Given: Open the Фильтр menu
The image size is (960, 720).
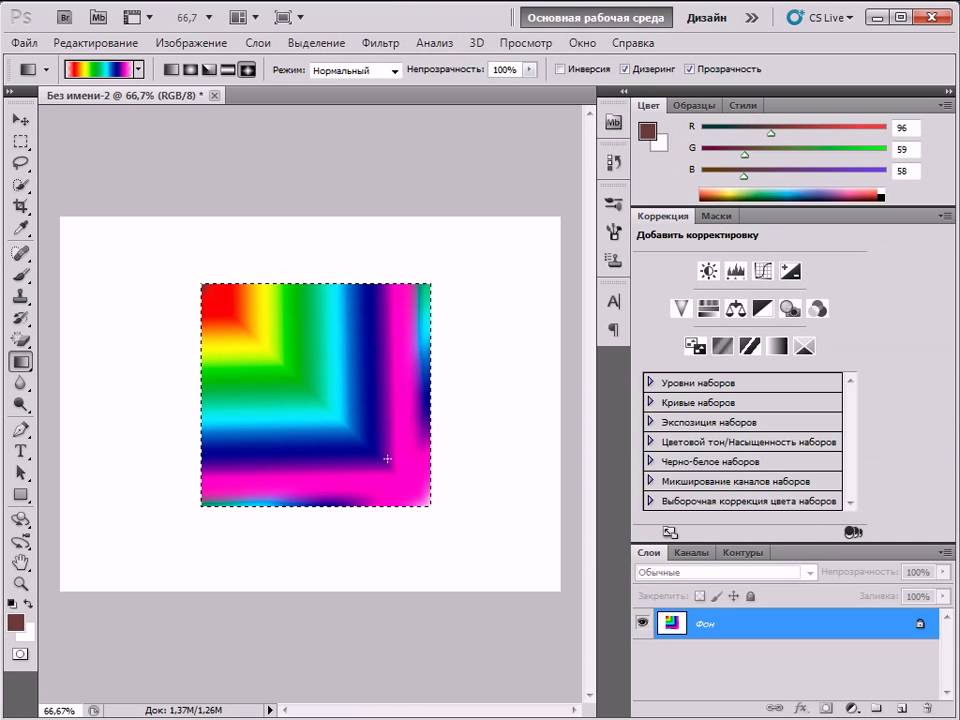Looking at the screenshot, I should (380, 43).
